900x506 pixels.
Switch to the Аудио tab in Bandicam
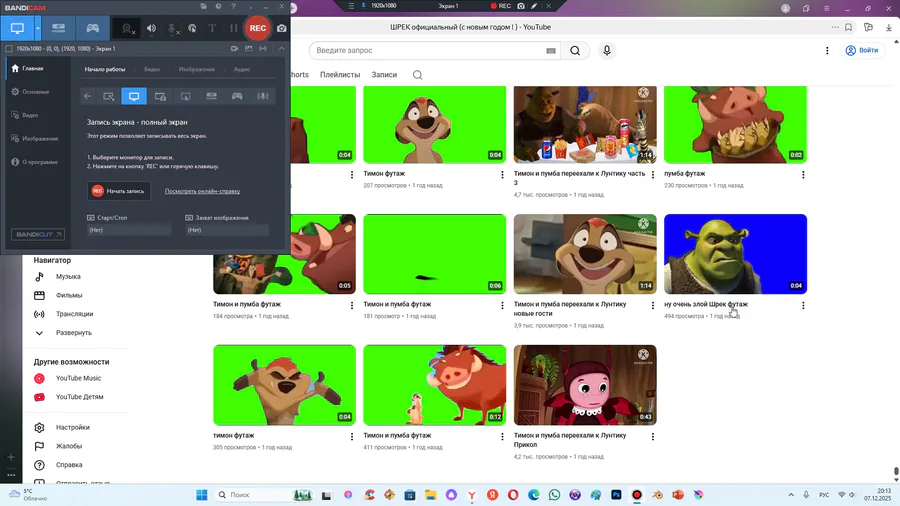click(x=242, y=69)
